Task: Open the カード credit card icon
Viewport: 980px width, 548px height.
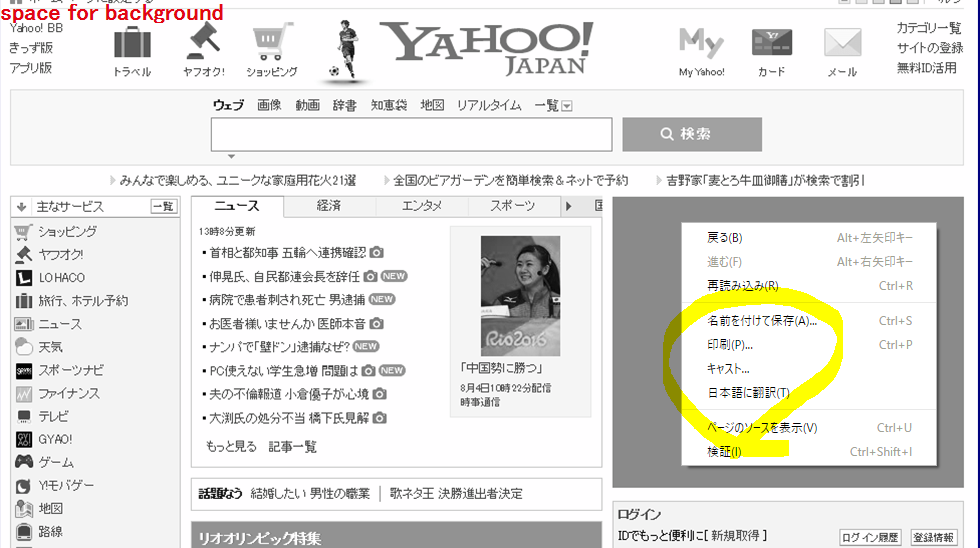Action: coord(772,42)
